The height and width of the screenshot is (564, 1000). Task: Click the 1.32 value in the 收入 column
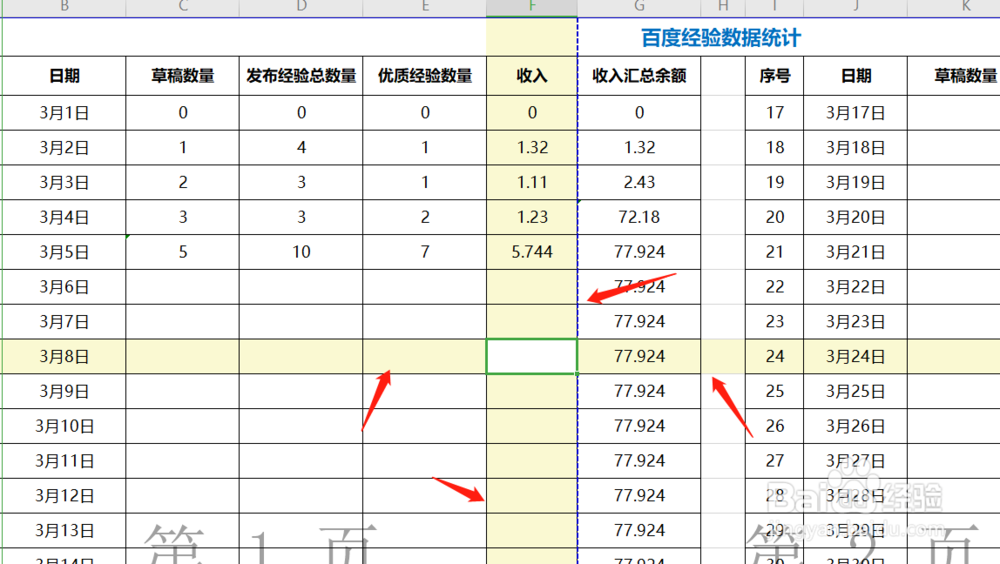(x=532, y=148)
